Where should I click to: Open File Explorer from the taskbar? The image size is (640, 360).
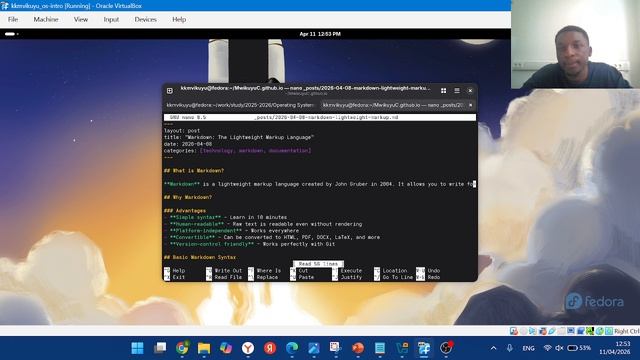[x=204, y=348]
